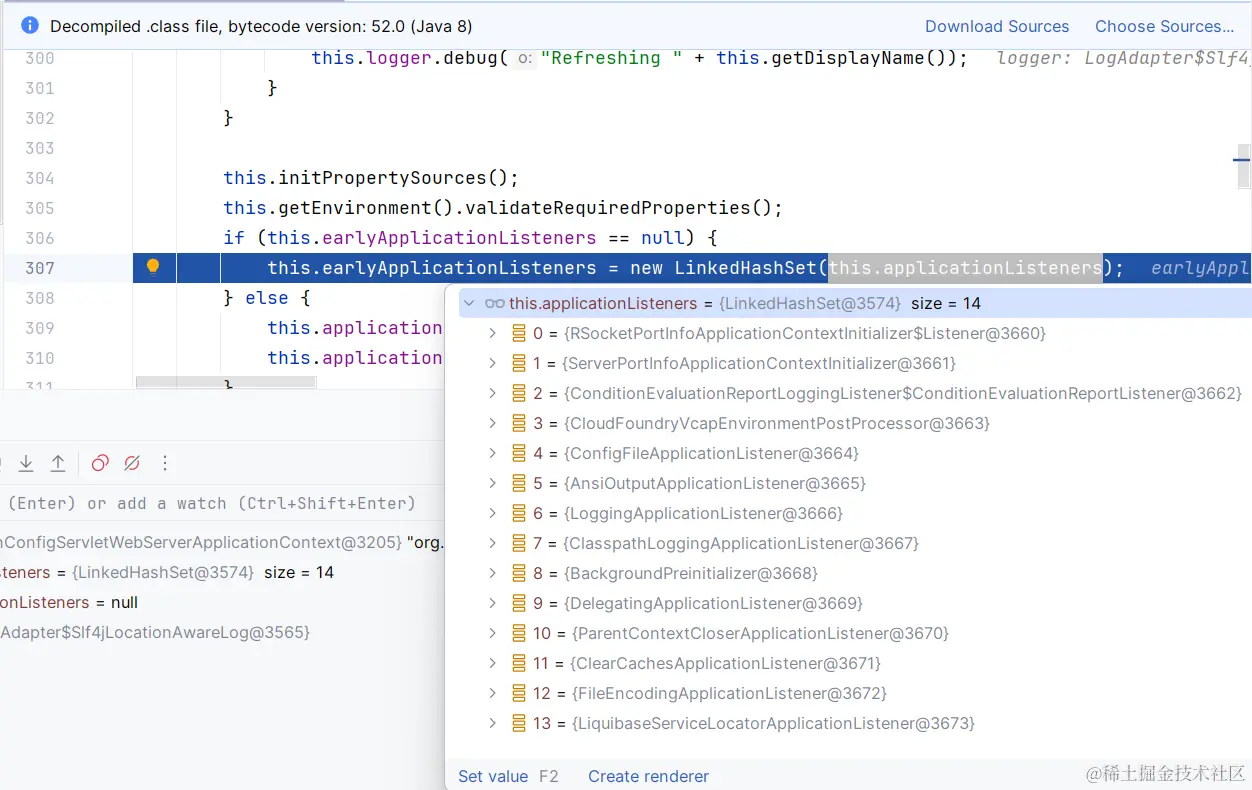The width and height of the screenshot is (1252, 790).
Task: Click gutter line number 306
Action: [40, 238]
